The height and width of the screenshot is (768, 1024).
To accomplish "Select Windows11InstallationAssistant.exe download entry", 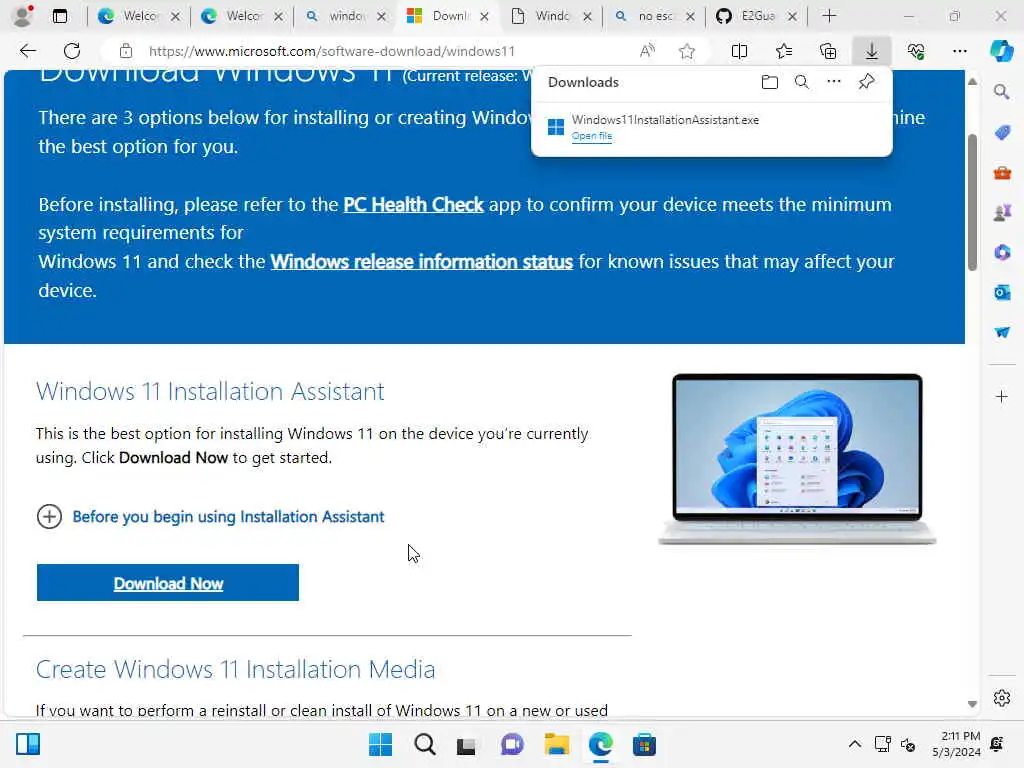I will pyautogui.click(x=712, y=127).
